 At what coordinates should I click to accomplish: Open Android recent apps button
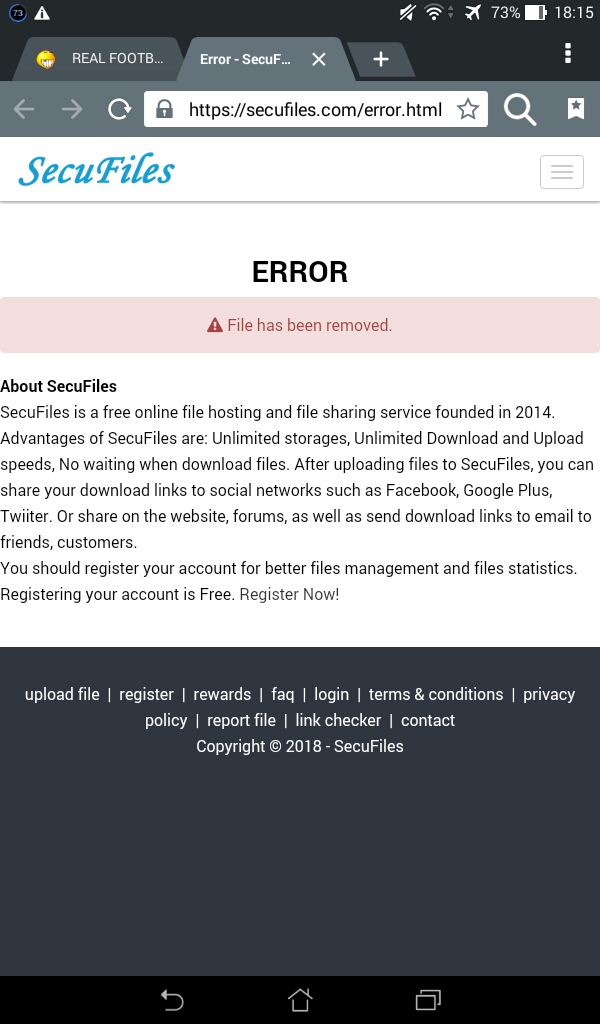click(428, 999)
